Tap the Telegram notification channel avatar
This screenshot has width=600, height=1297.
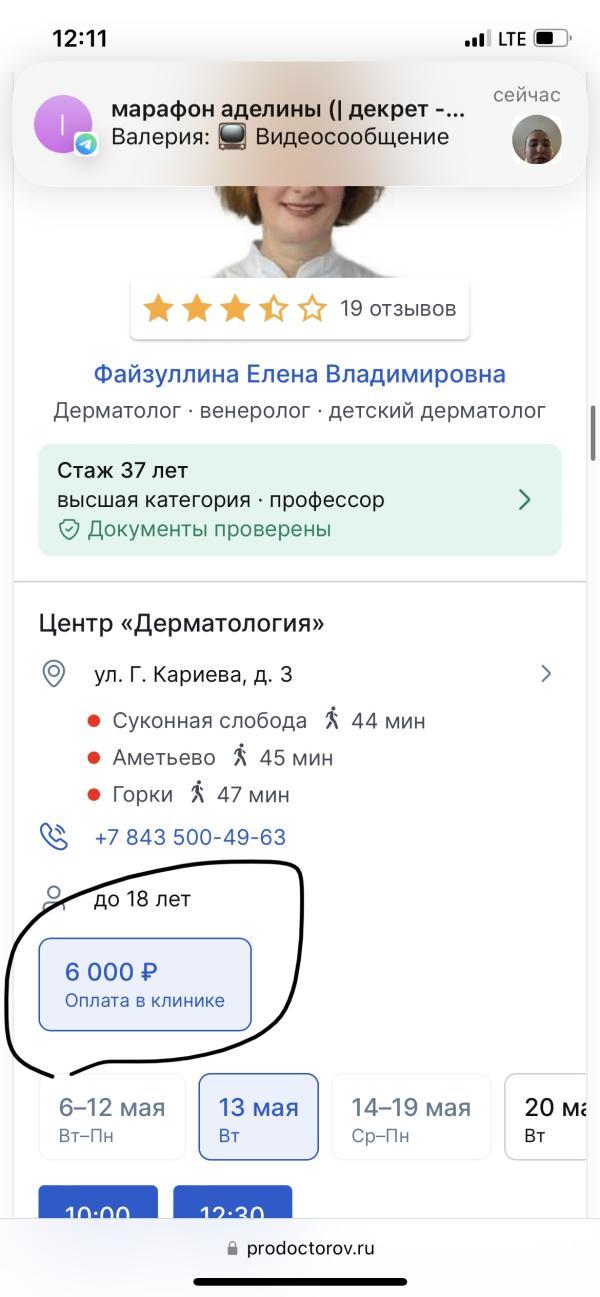pyautogui.click(x=63, y=124)
